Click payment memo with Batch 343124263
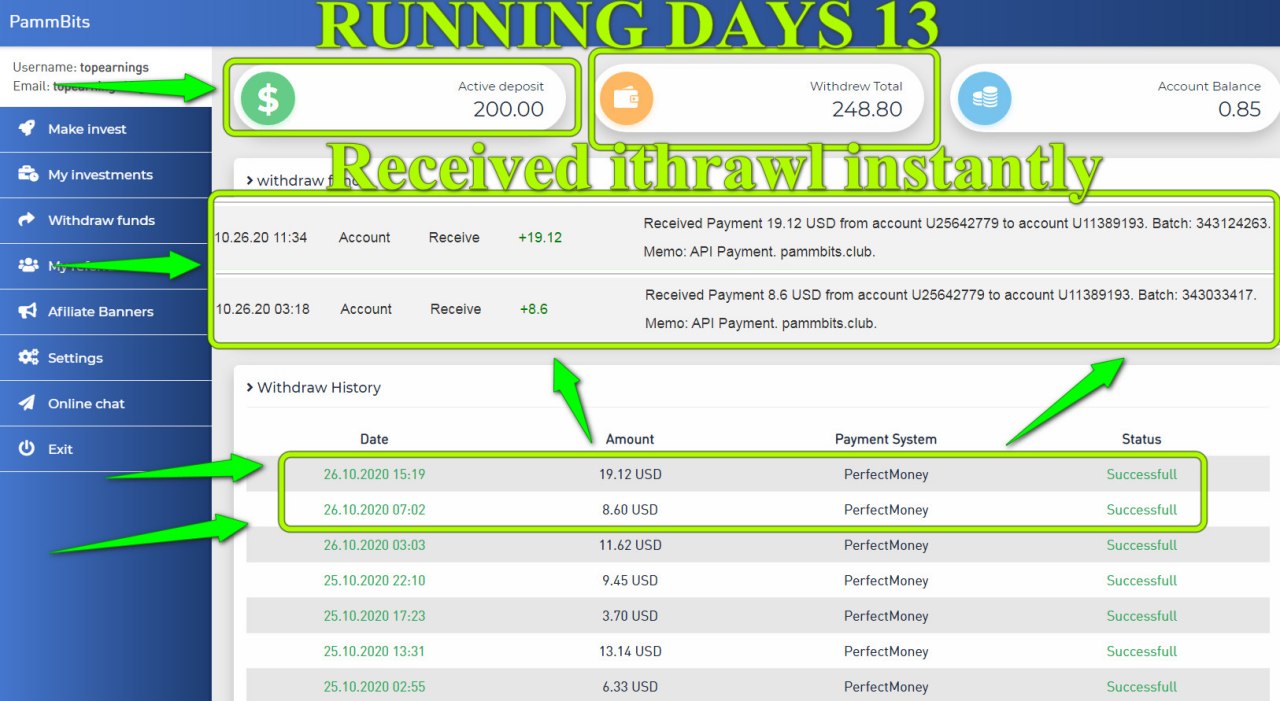Image resolution: width=1280 pixels, height=701 pixels. (957, 238)
